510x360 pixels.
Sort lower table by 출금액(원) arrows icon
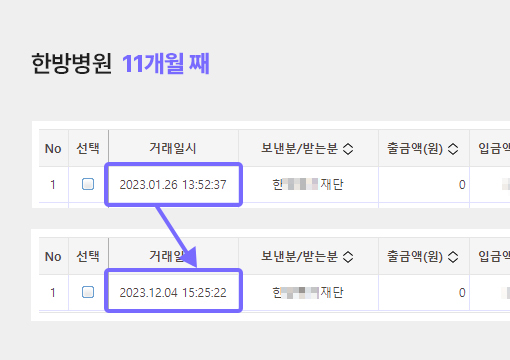point(453,257)
